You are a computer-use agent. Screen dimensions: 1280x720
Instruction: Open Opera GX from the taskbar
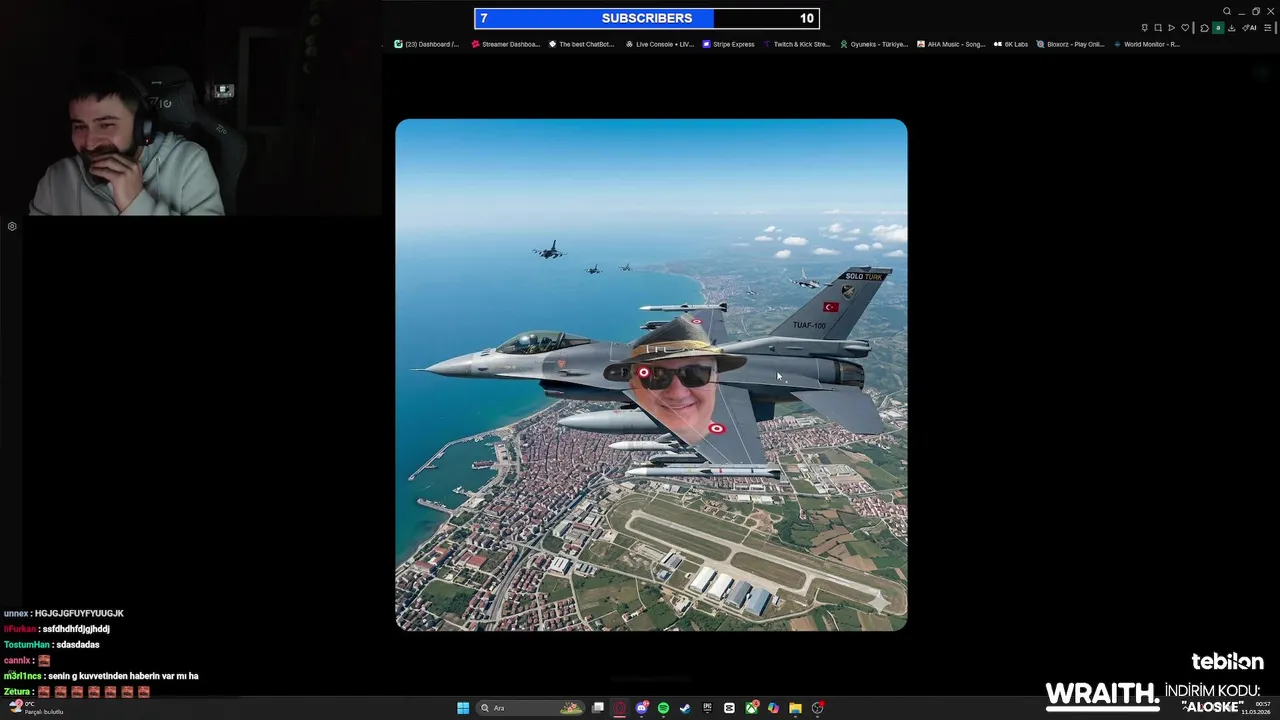pyautogui.click(x=619, y=708)
